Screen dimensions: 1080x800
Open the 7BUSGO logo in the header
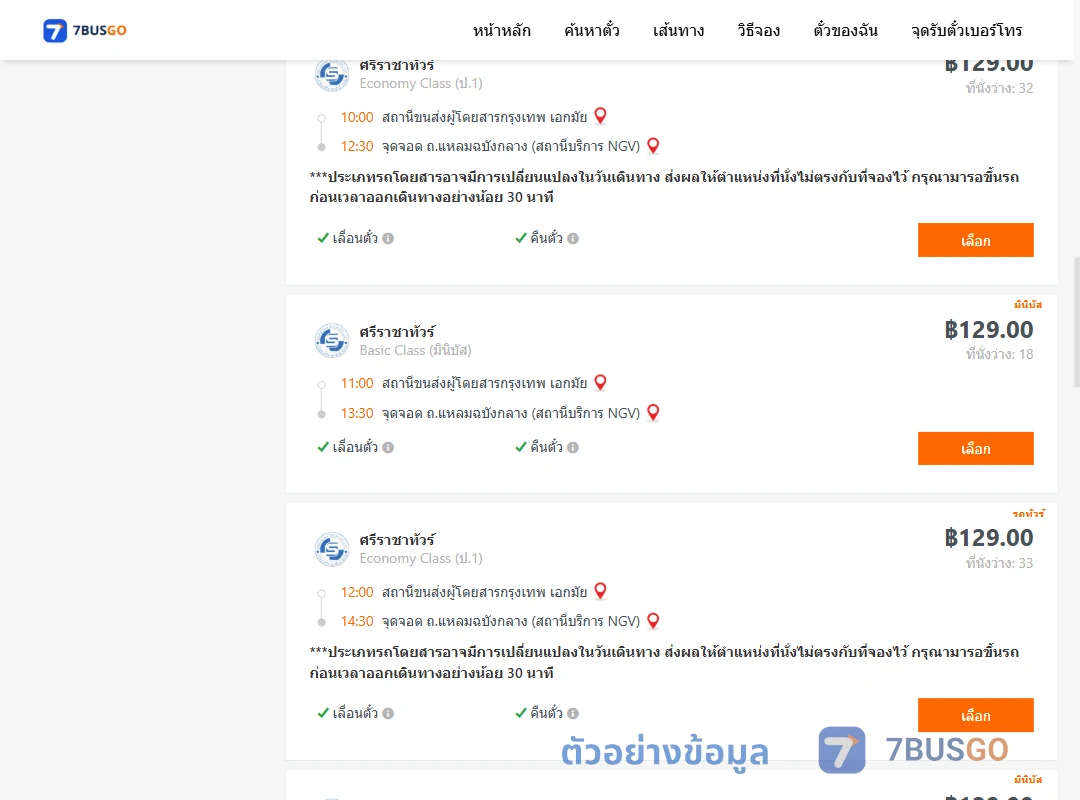(x=85, y=30)
